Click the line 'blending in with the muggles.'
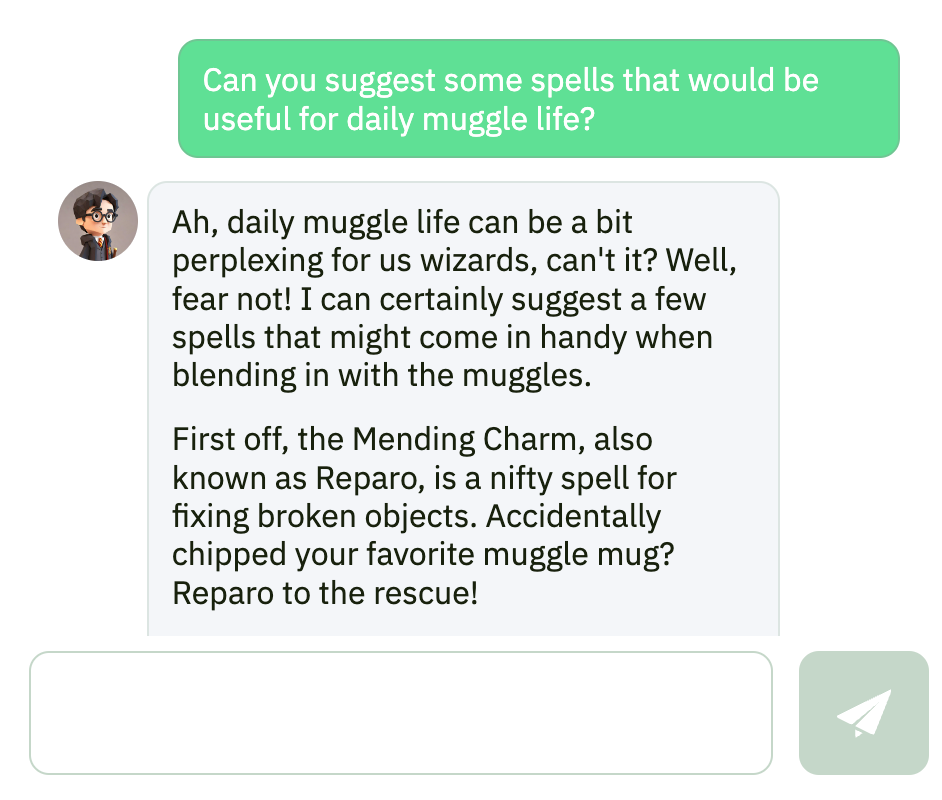Image resolution: width=942 pixels, height=800 pixels. pos(381,376)
